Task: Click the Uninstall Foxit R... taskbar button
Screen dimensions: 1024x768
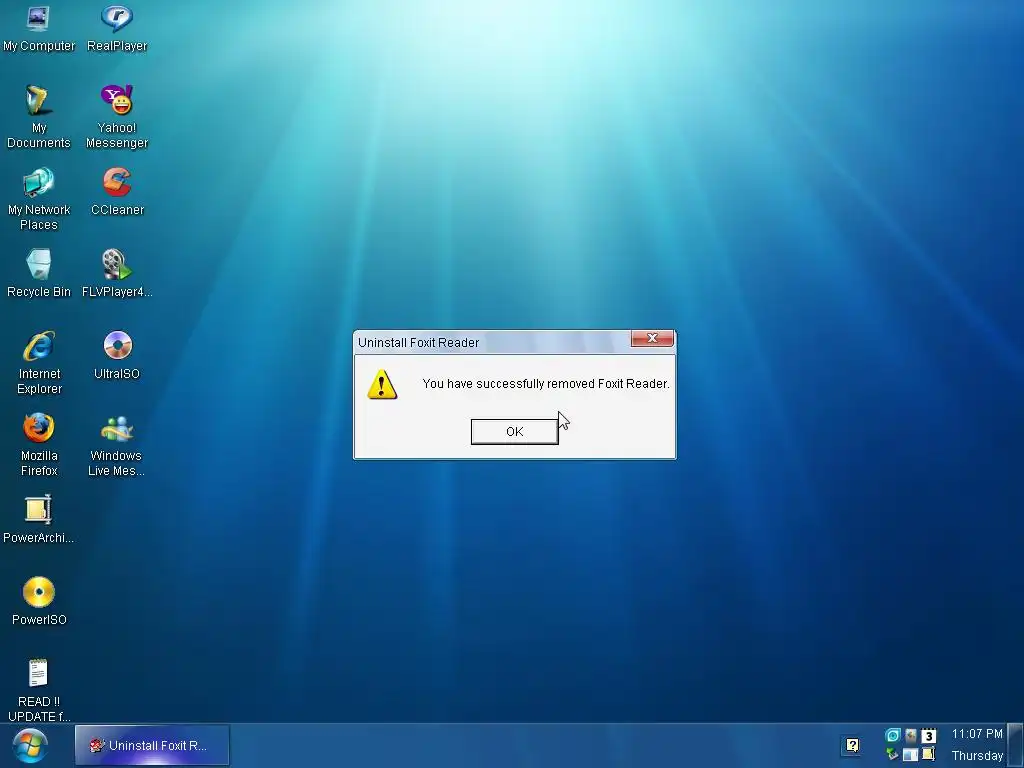Action: point(152,745)
